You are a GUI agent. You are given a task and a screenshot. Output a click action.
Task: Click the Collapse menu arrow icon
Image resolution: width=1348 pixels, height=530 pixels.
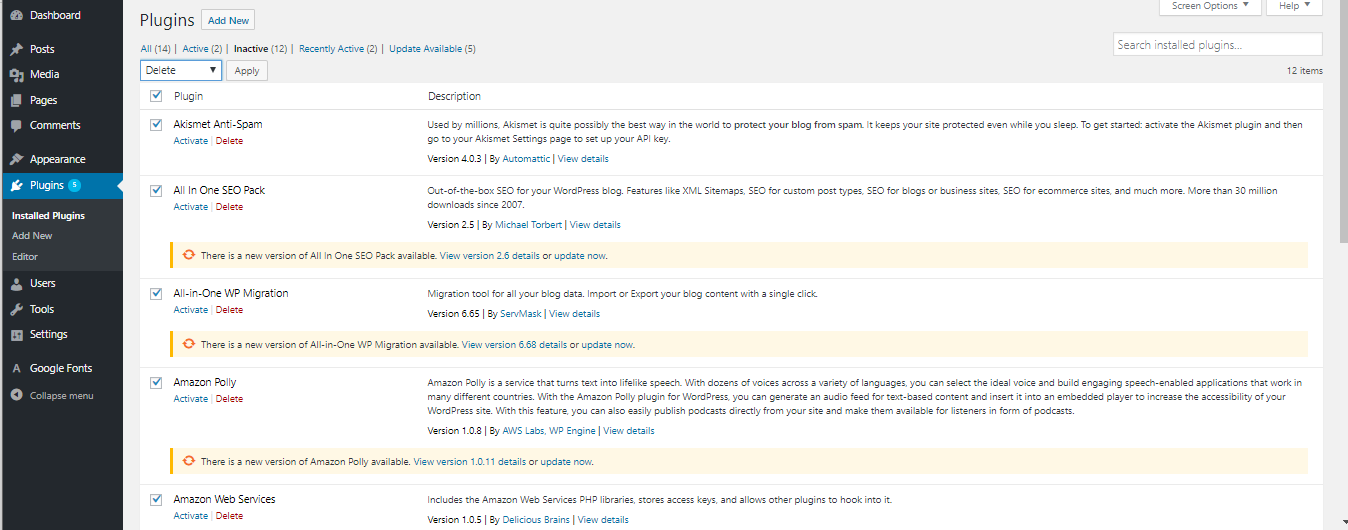pyautogui.click(x=16, y=396)
